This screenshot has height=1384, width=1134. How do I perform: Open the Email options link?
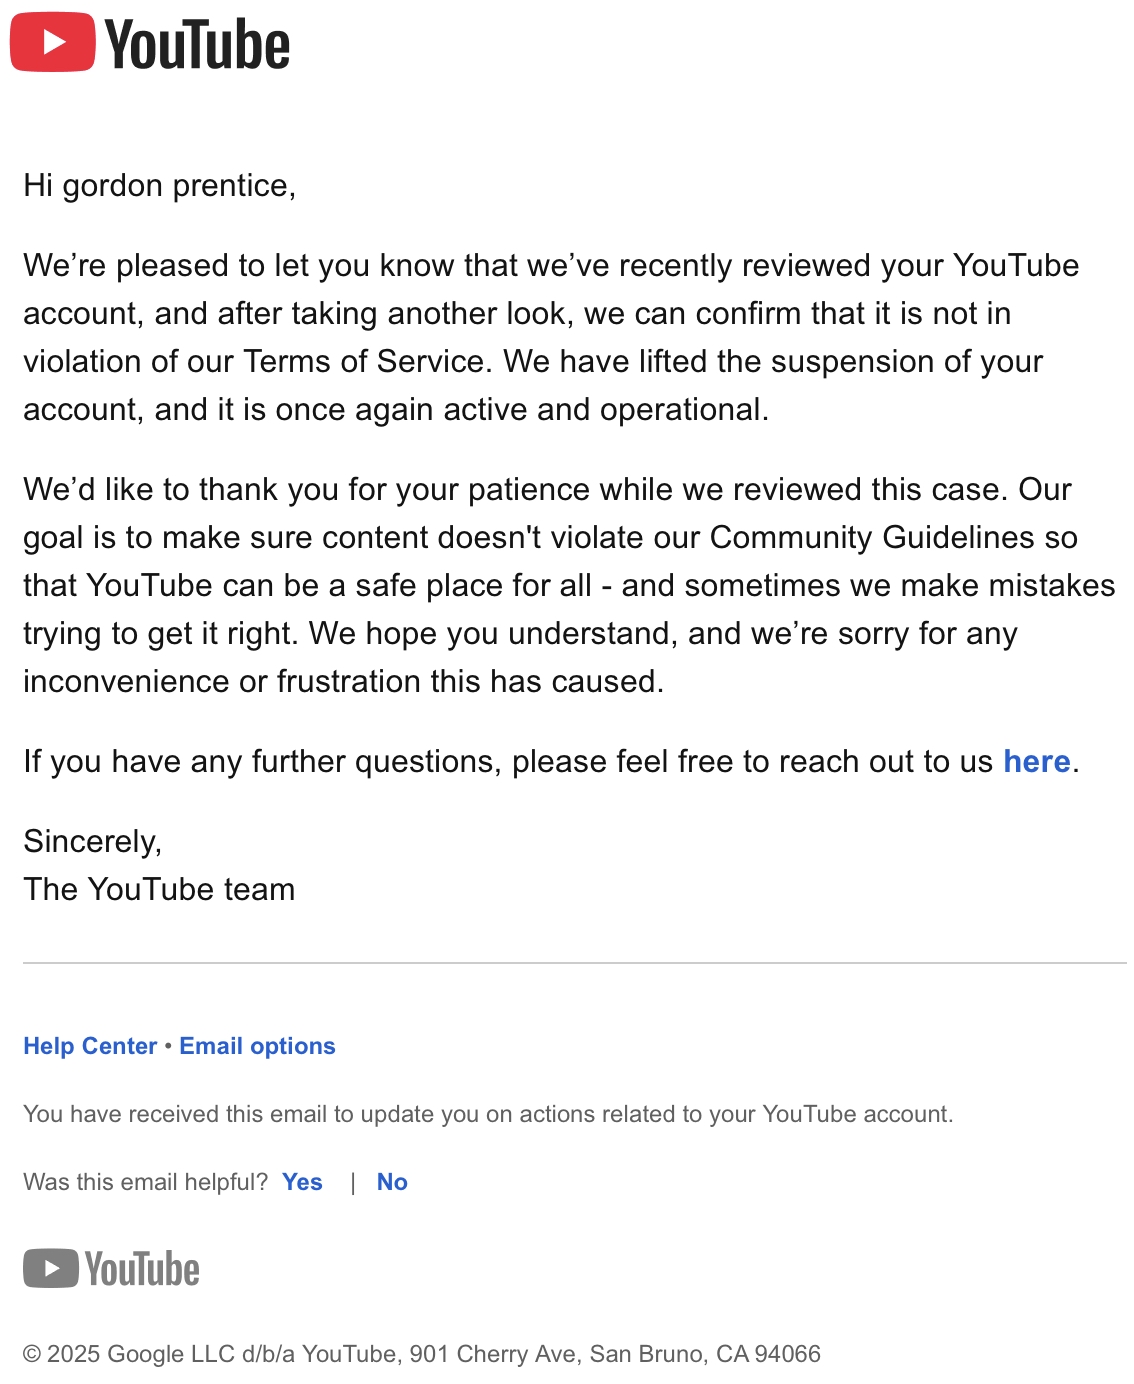pyautogui.click(x=257, y=1046)
